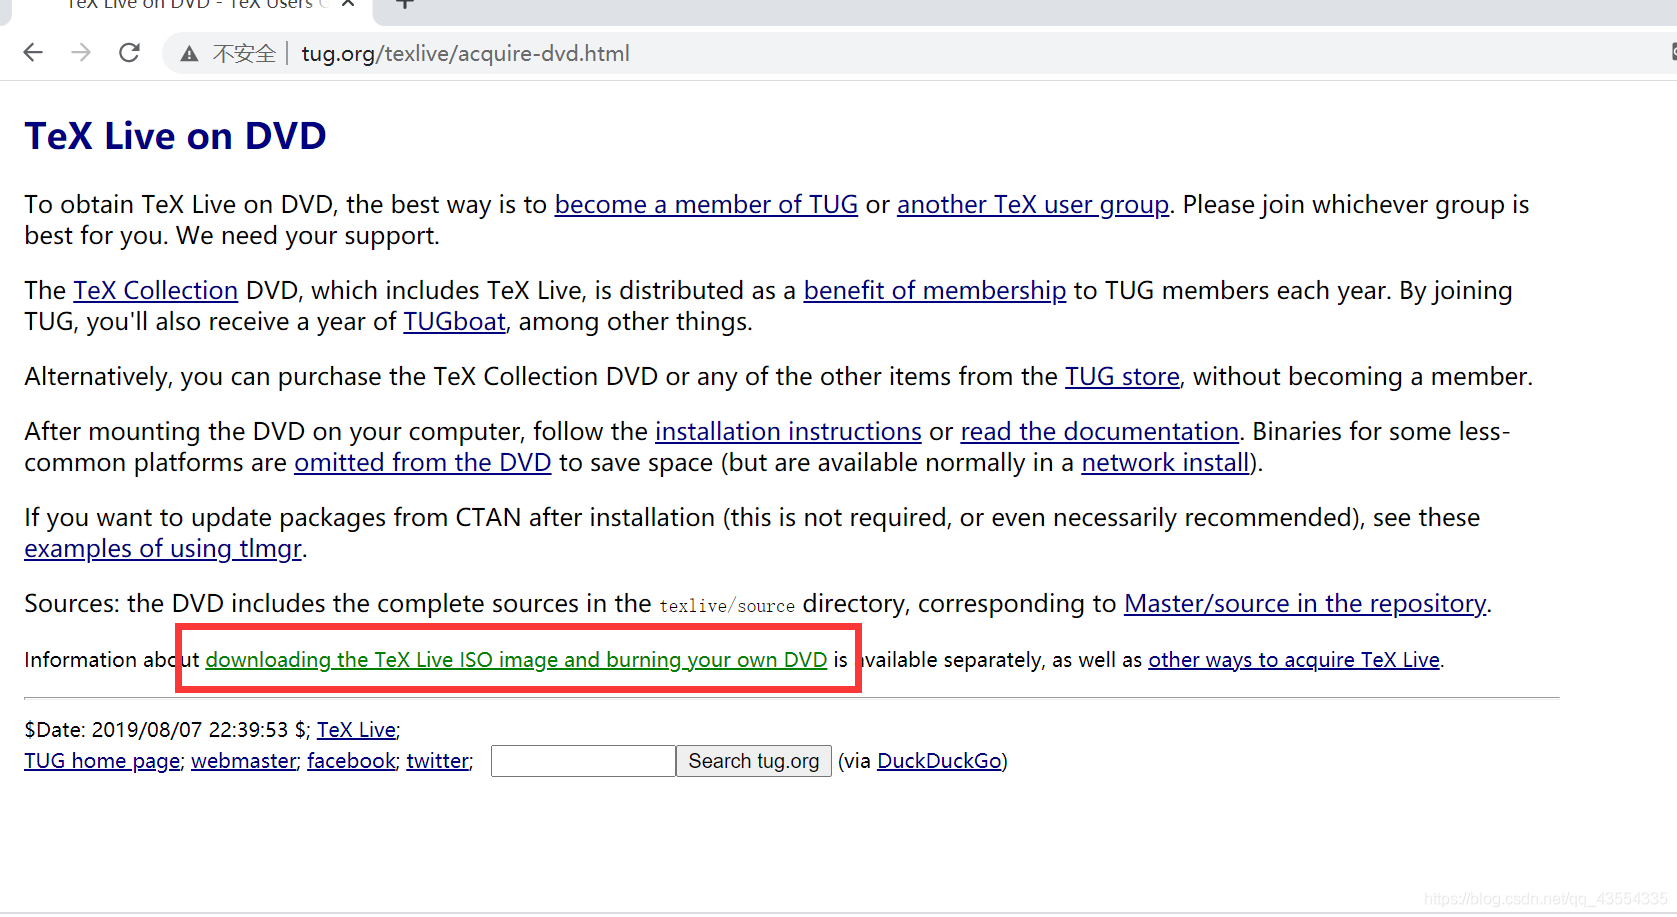
Task: Click the 'Search tug.org' button
Action: click(x=754, y=761)
